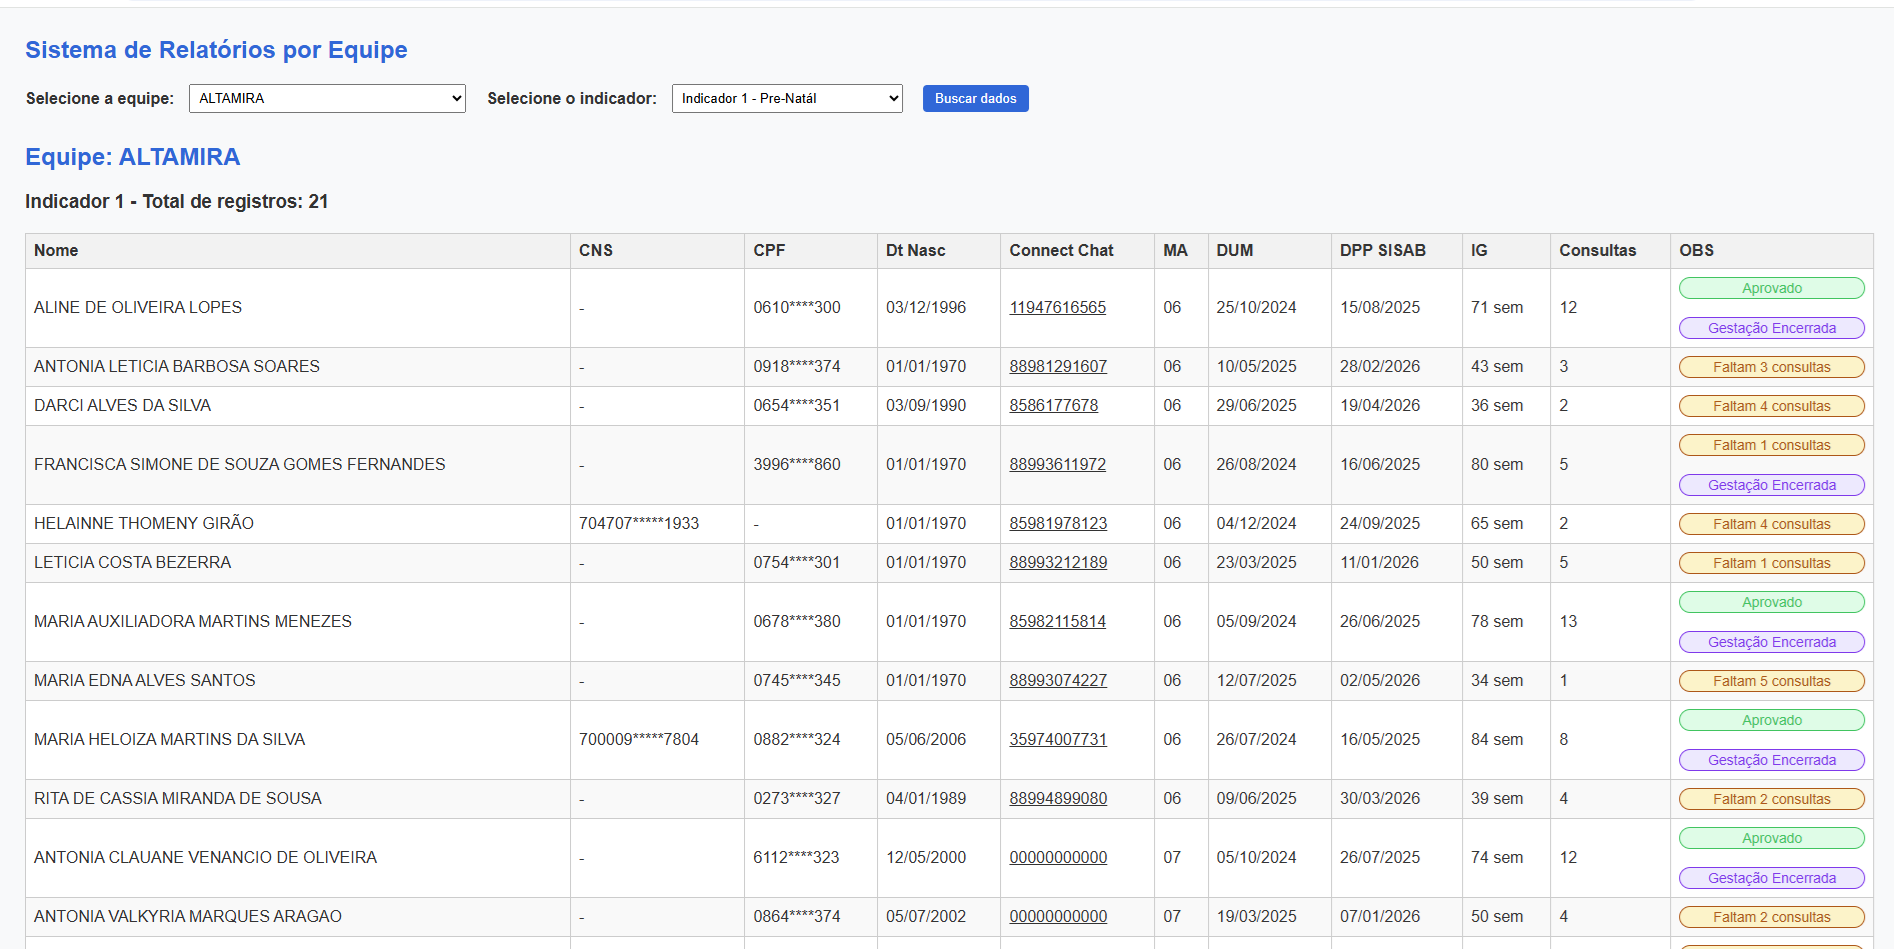1894x949 pixels.
Task: Click the 'Buscar dados' button
Action: tap(975, 98)
